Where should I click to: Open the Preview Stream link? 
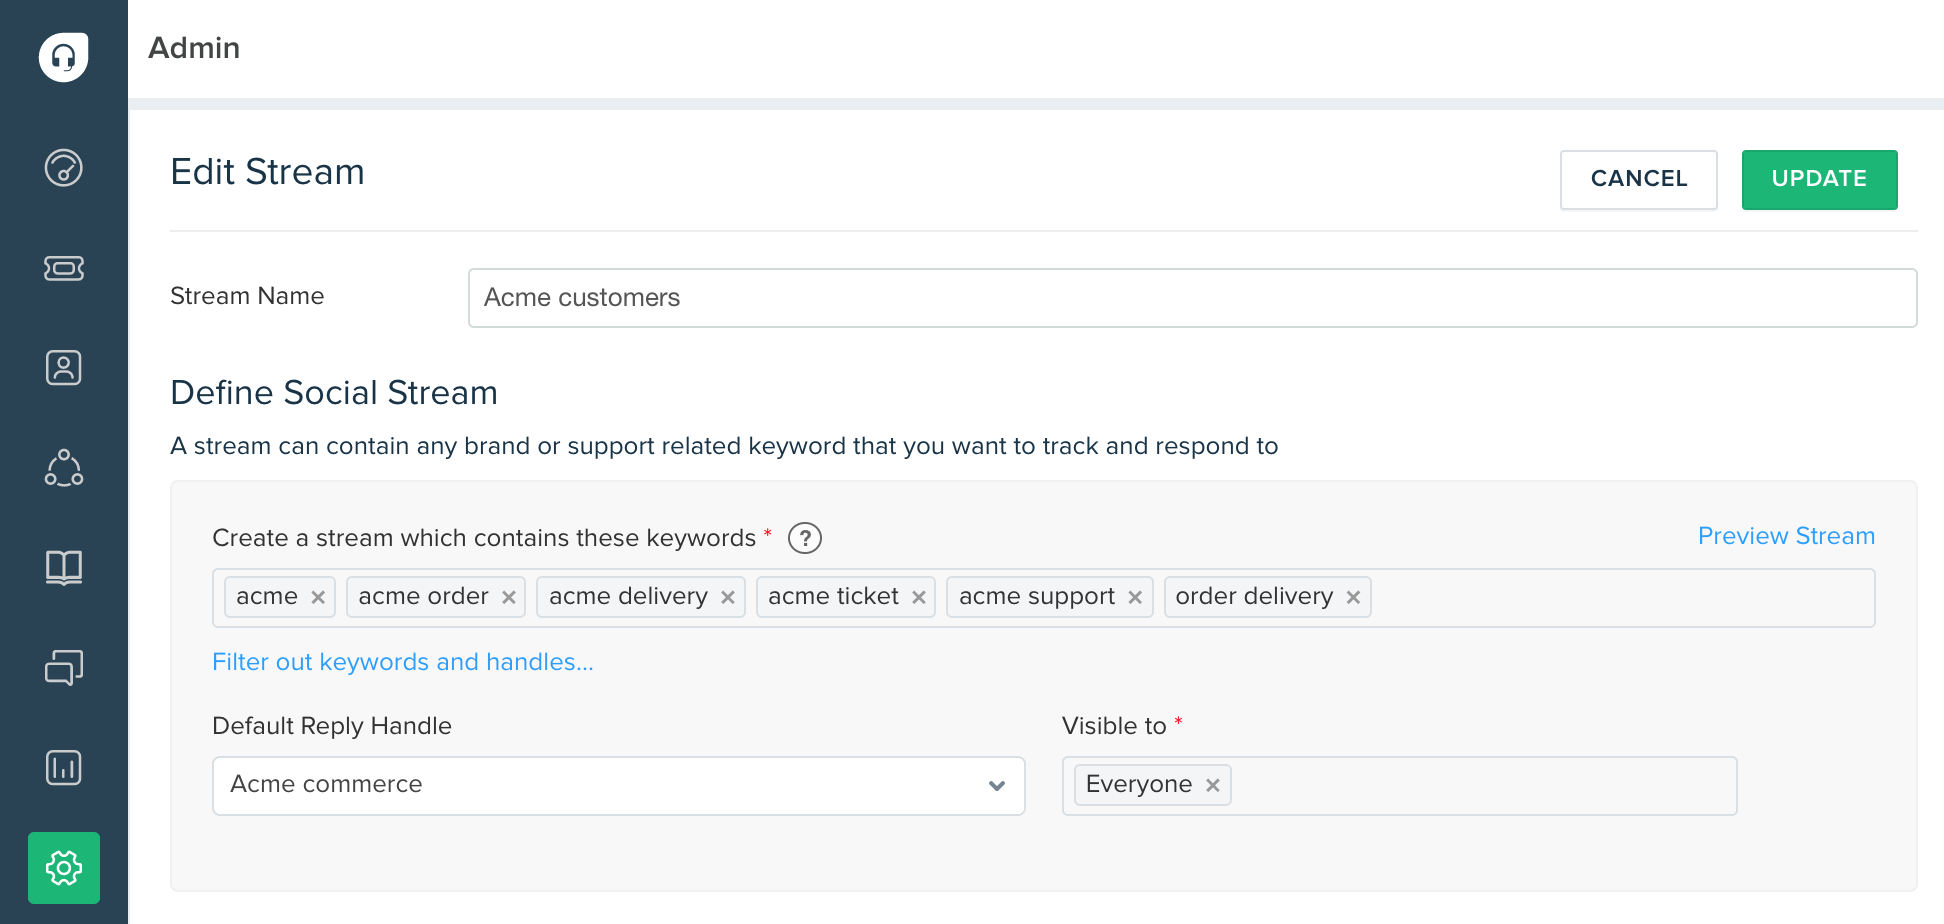(x=1786, y=536)
